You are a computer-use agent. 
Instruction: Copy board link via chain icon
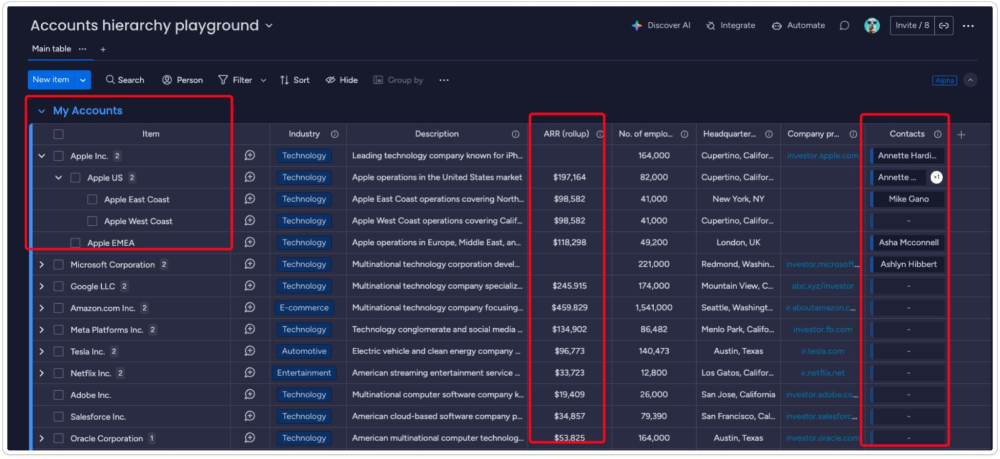pyautogui.click(x=942, y=26)
